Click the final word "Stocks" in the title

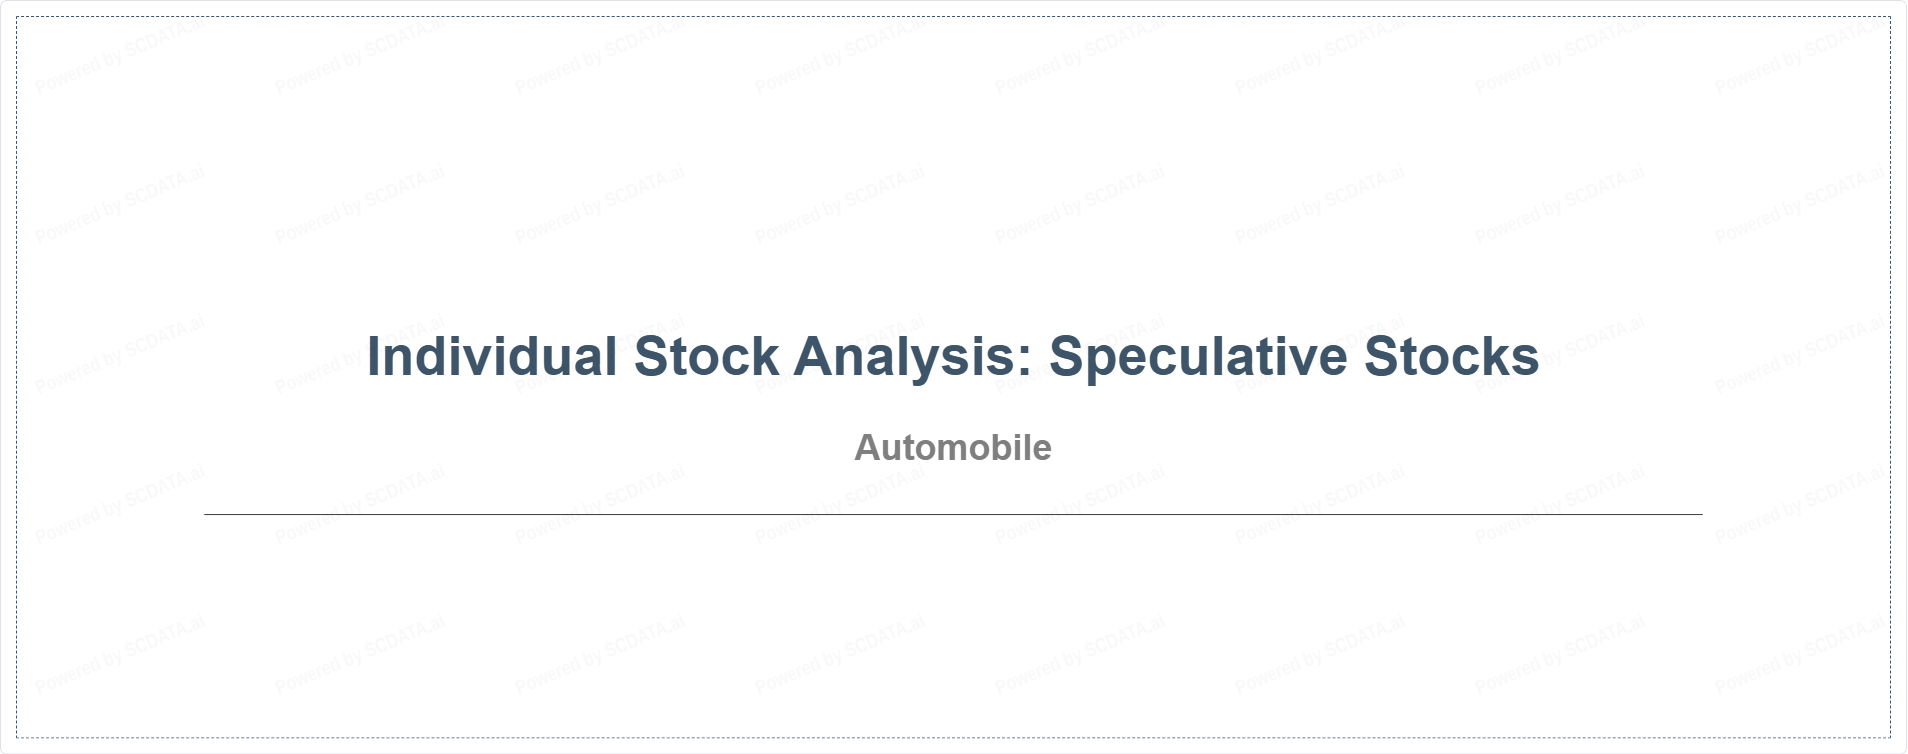pos(1451,357)
